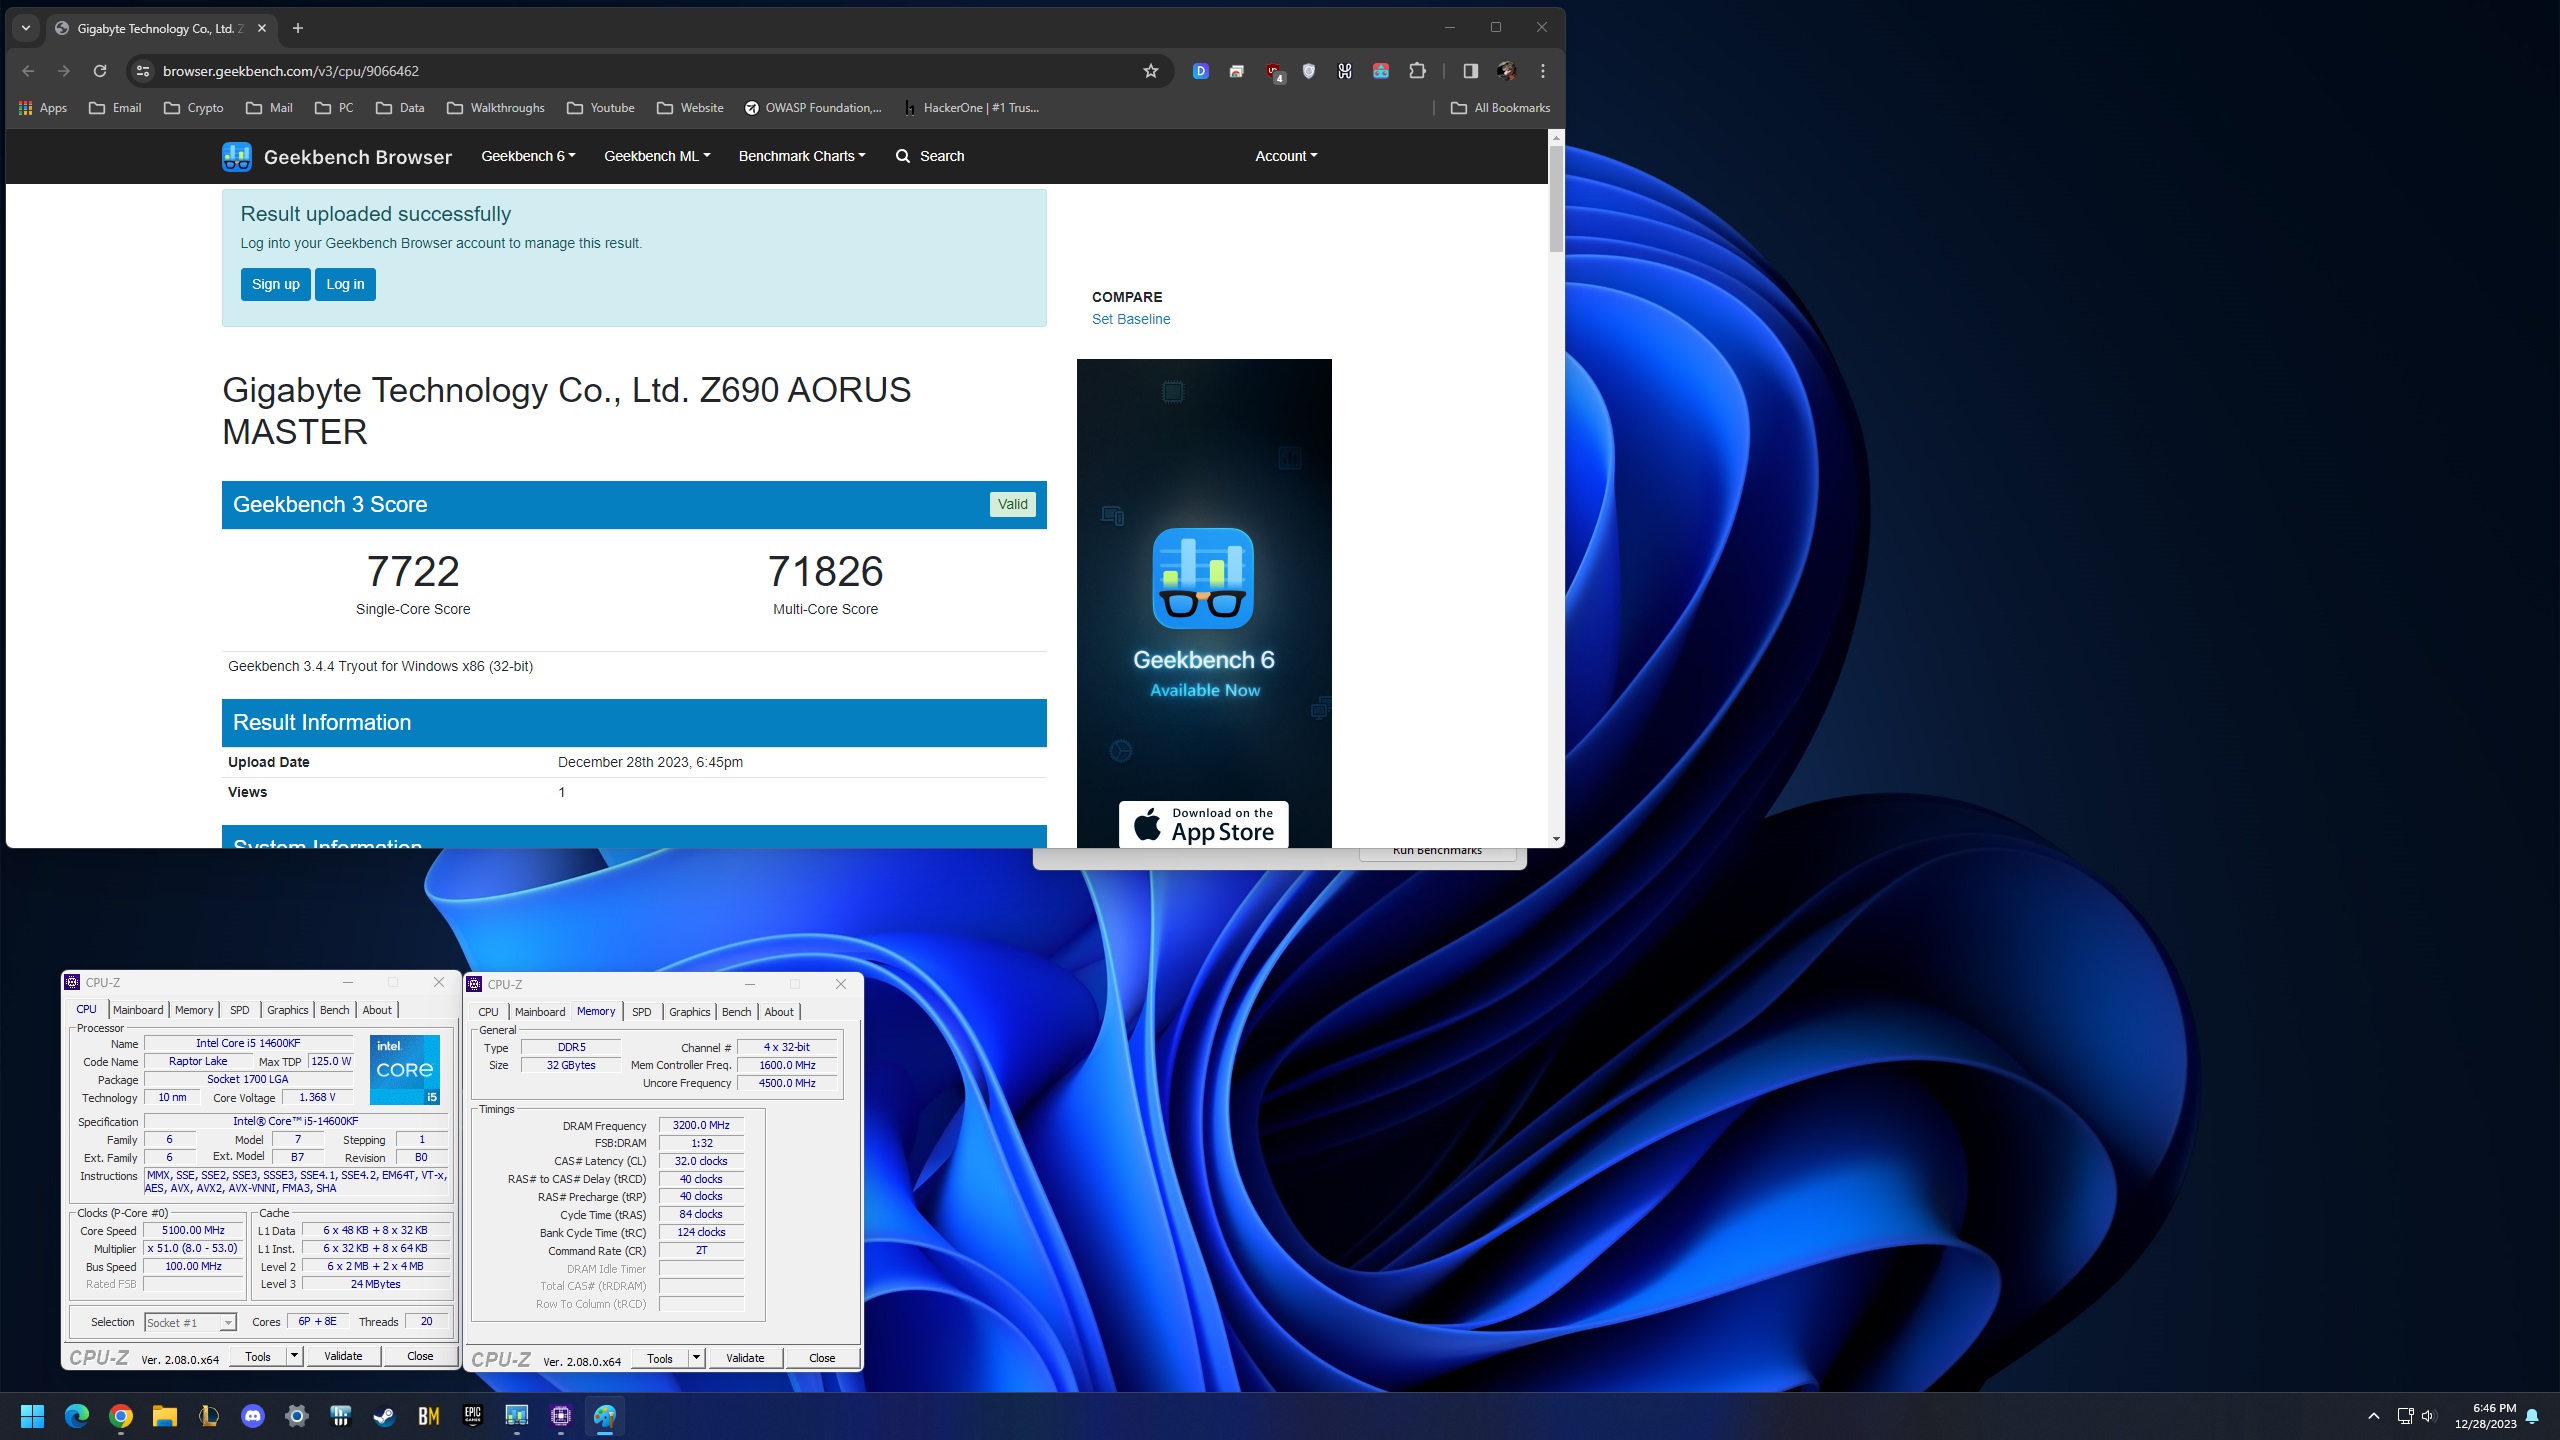Open the clock and date in taskbar
This screenshot has width=2560, height=1440.
(2485, 1416)
